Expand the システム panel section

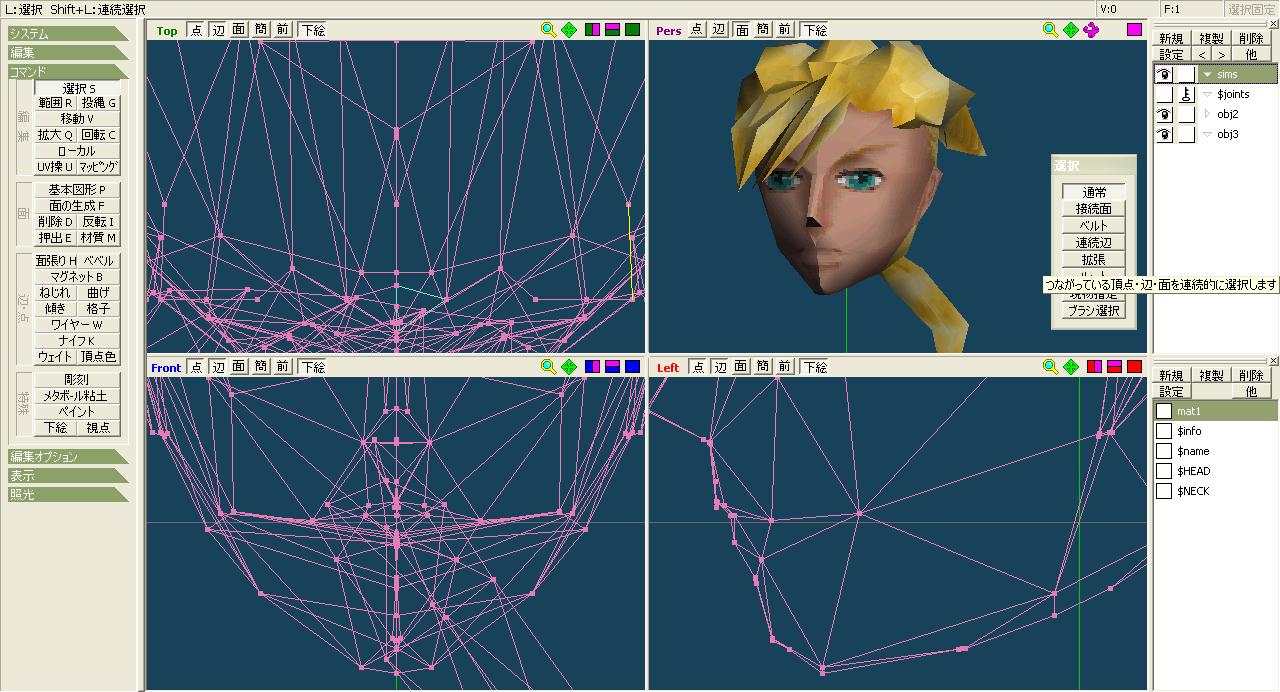(68, 34)
